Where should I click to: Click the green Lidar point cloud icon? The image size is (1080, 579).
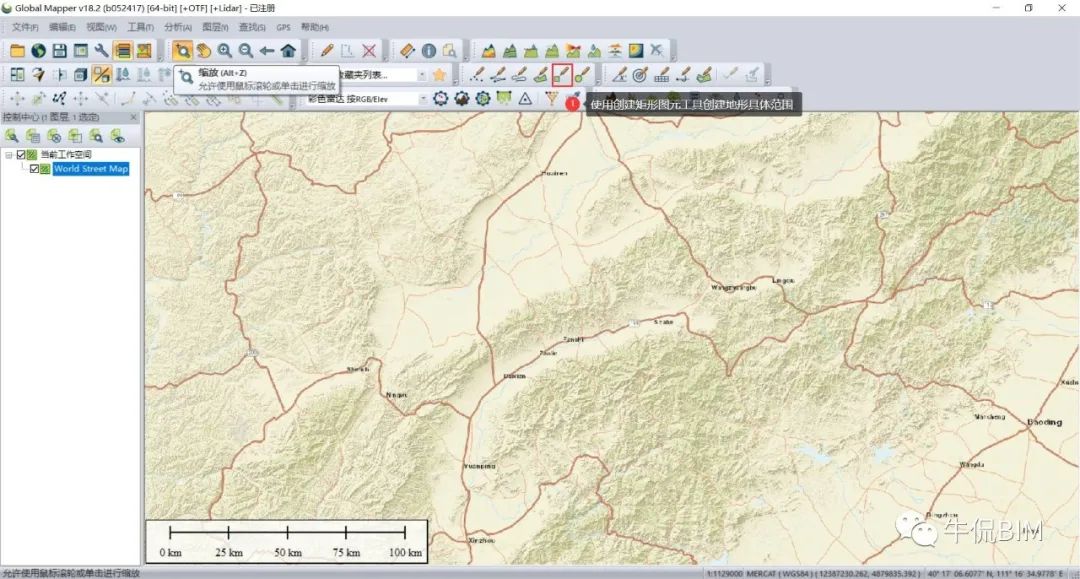(503, 98)
